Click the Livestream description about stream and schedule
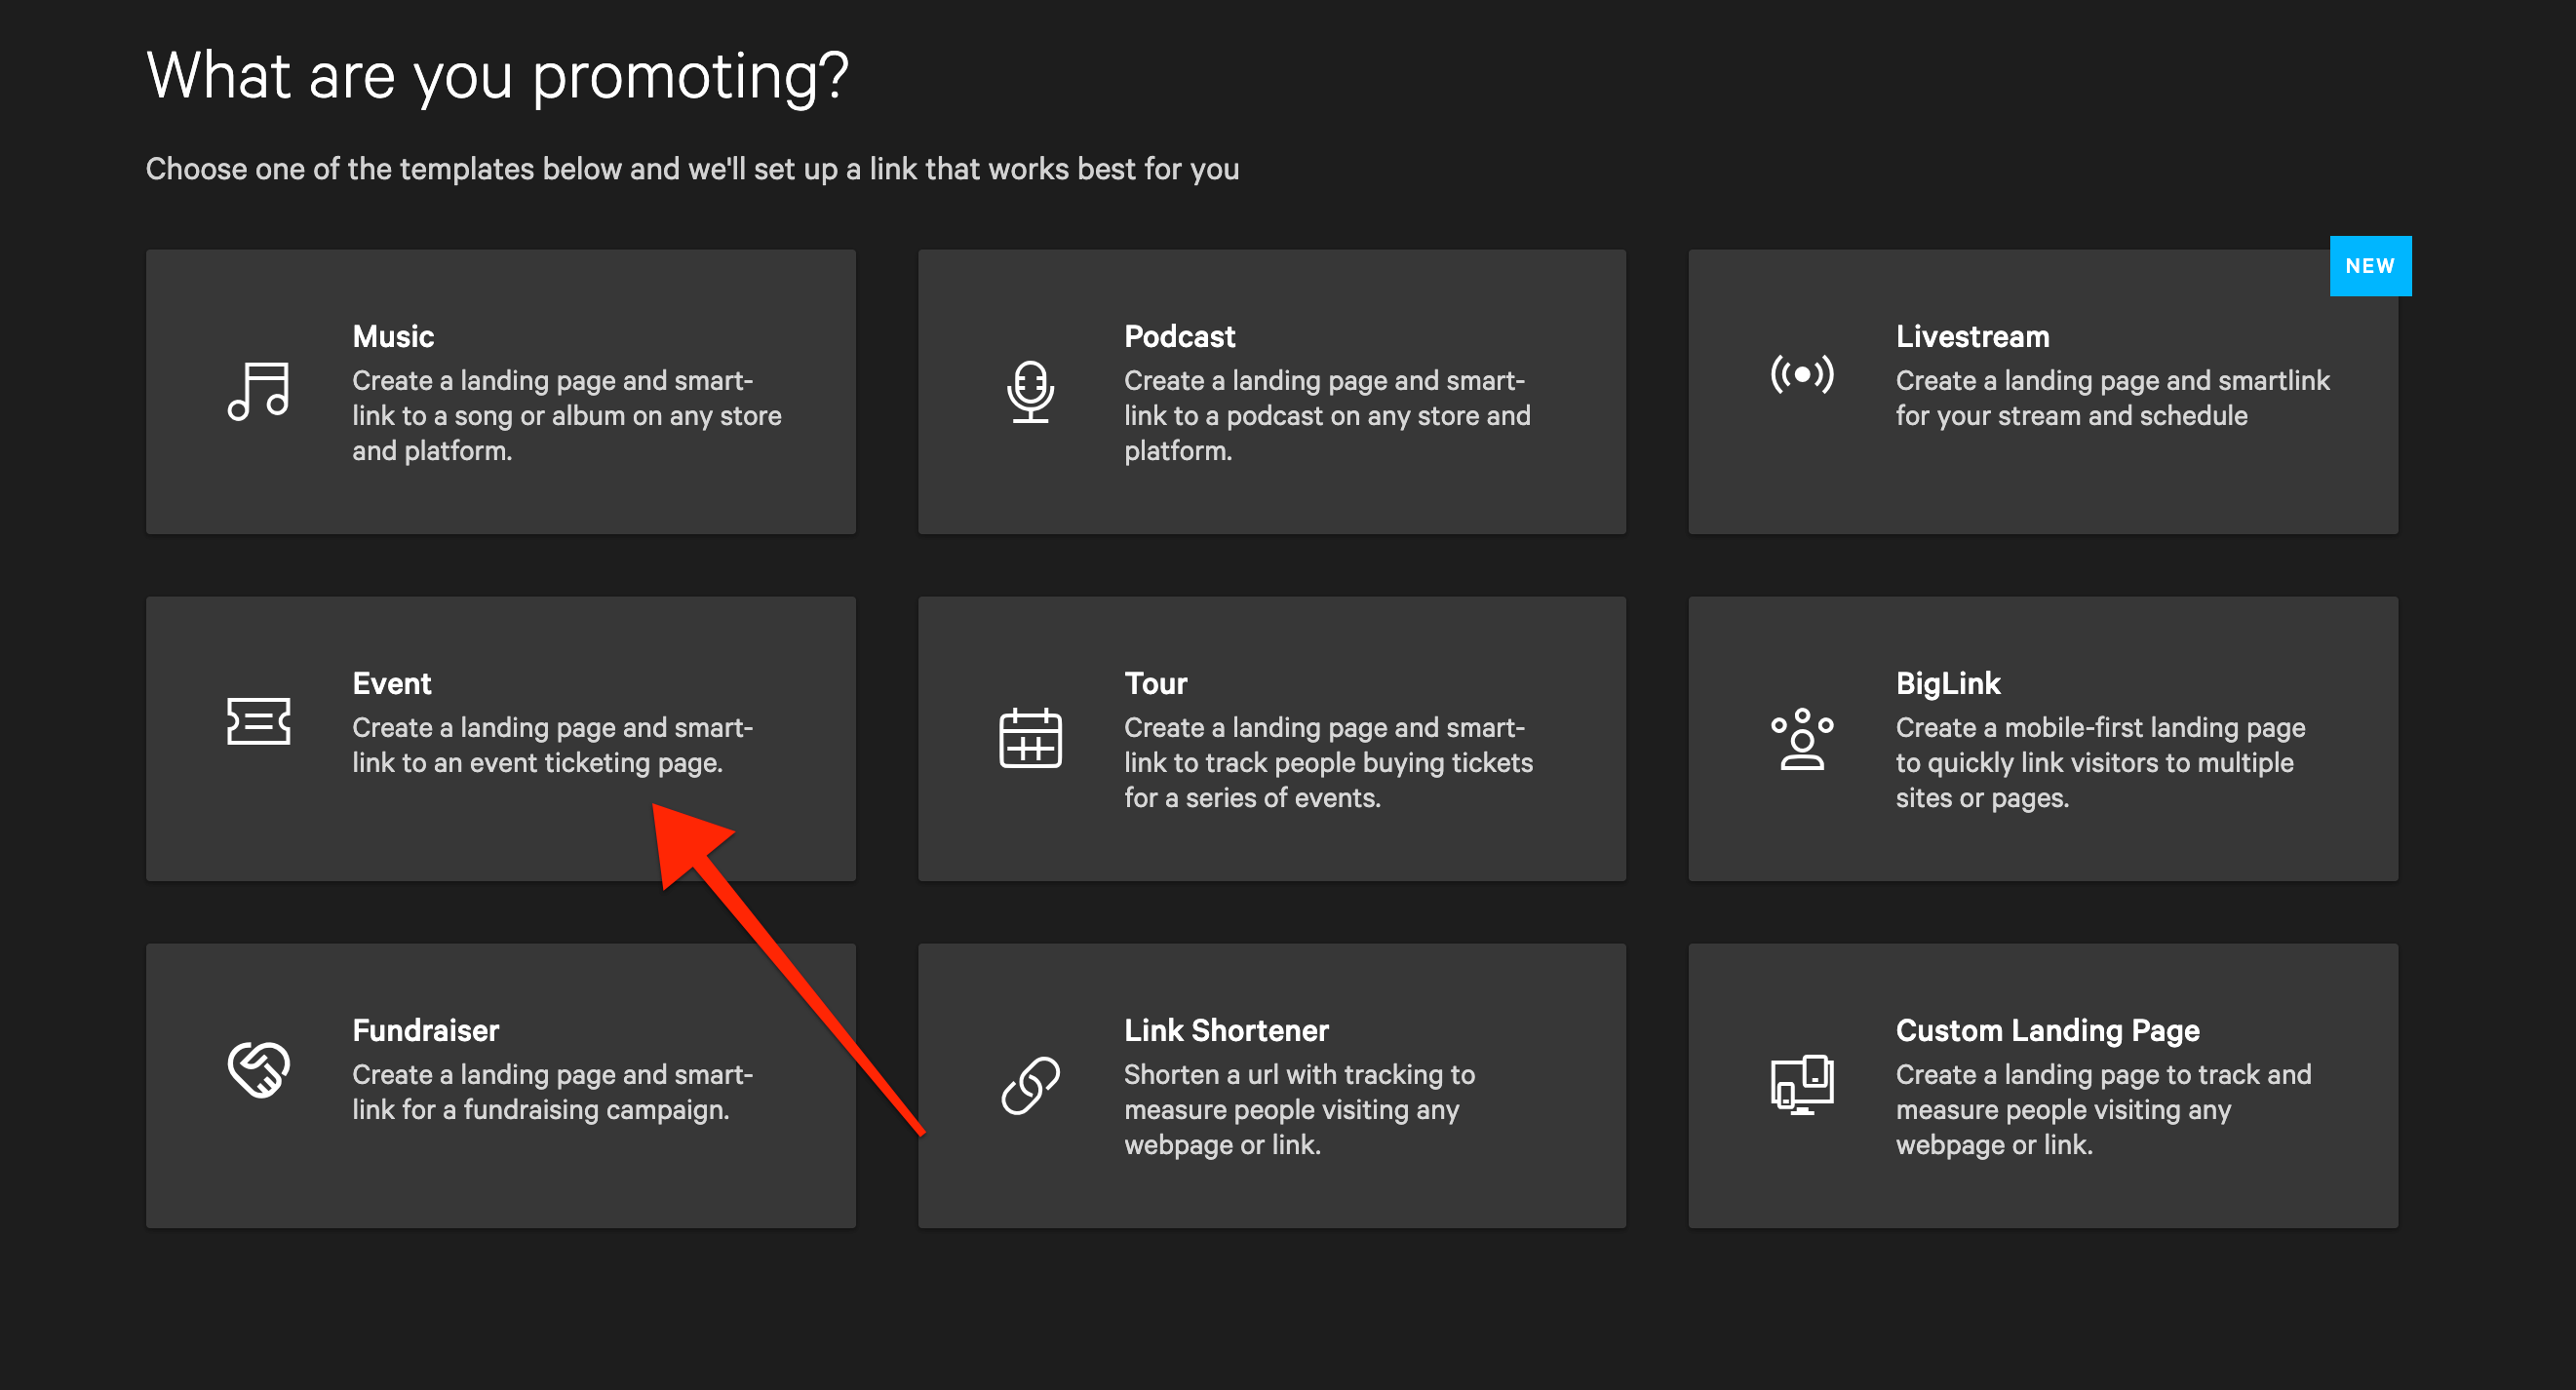The image size is (2576, 1390). click(2112, 398)
